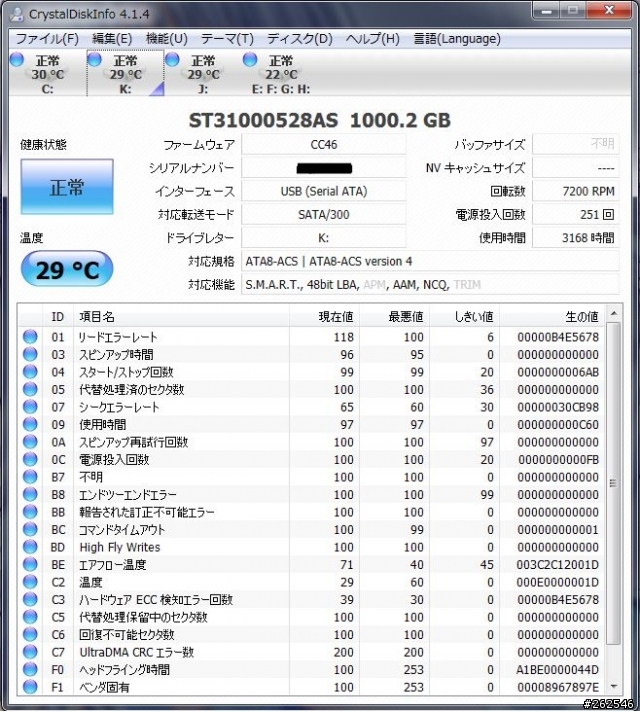Image resolution: width=640 pixels, height=712 pixels.
Task: Click raw value 00000B4E5678 of row 01
Action: pos(557,337)
